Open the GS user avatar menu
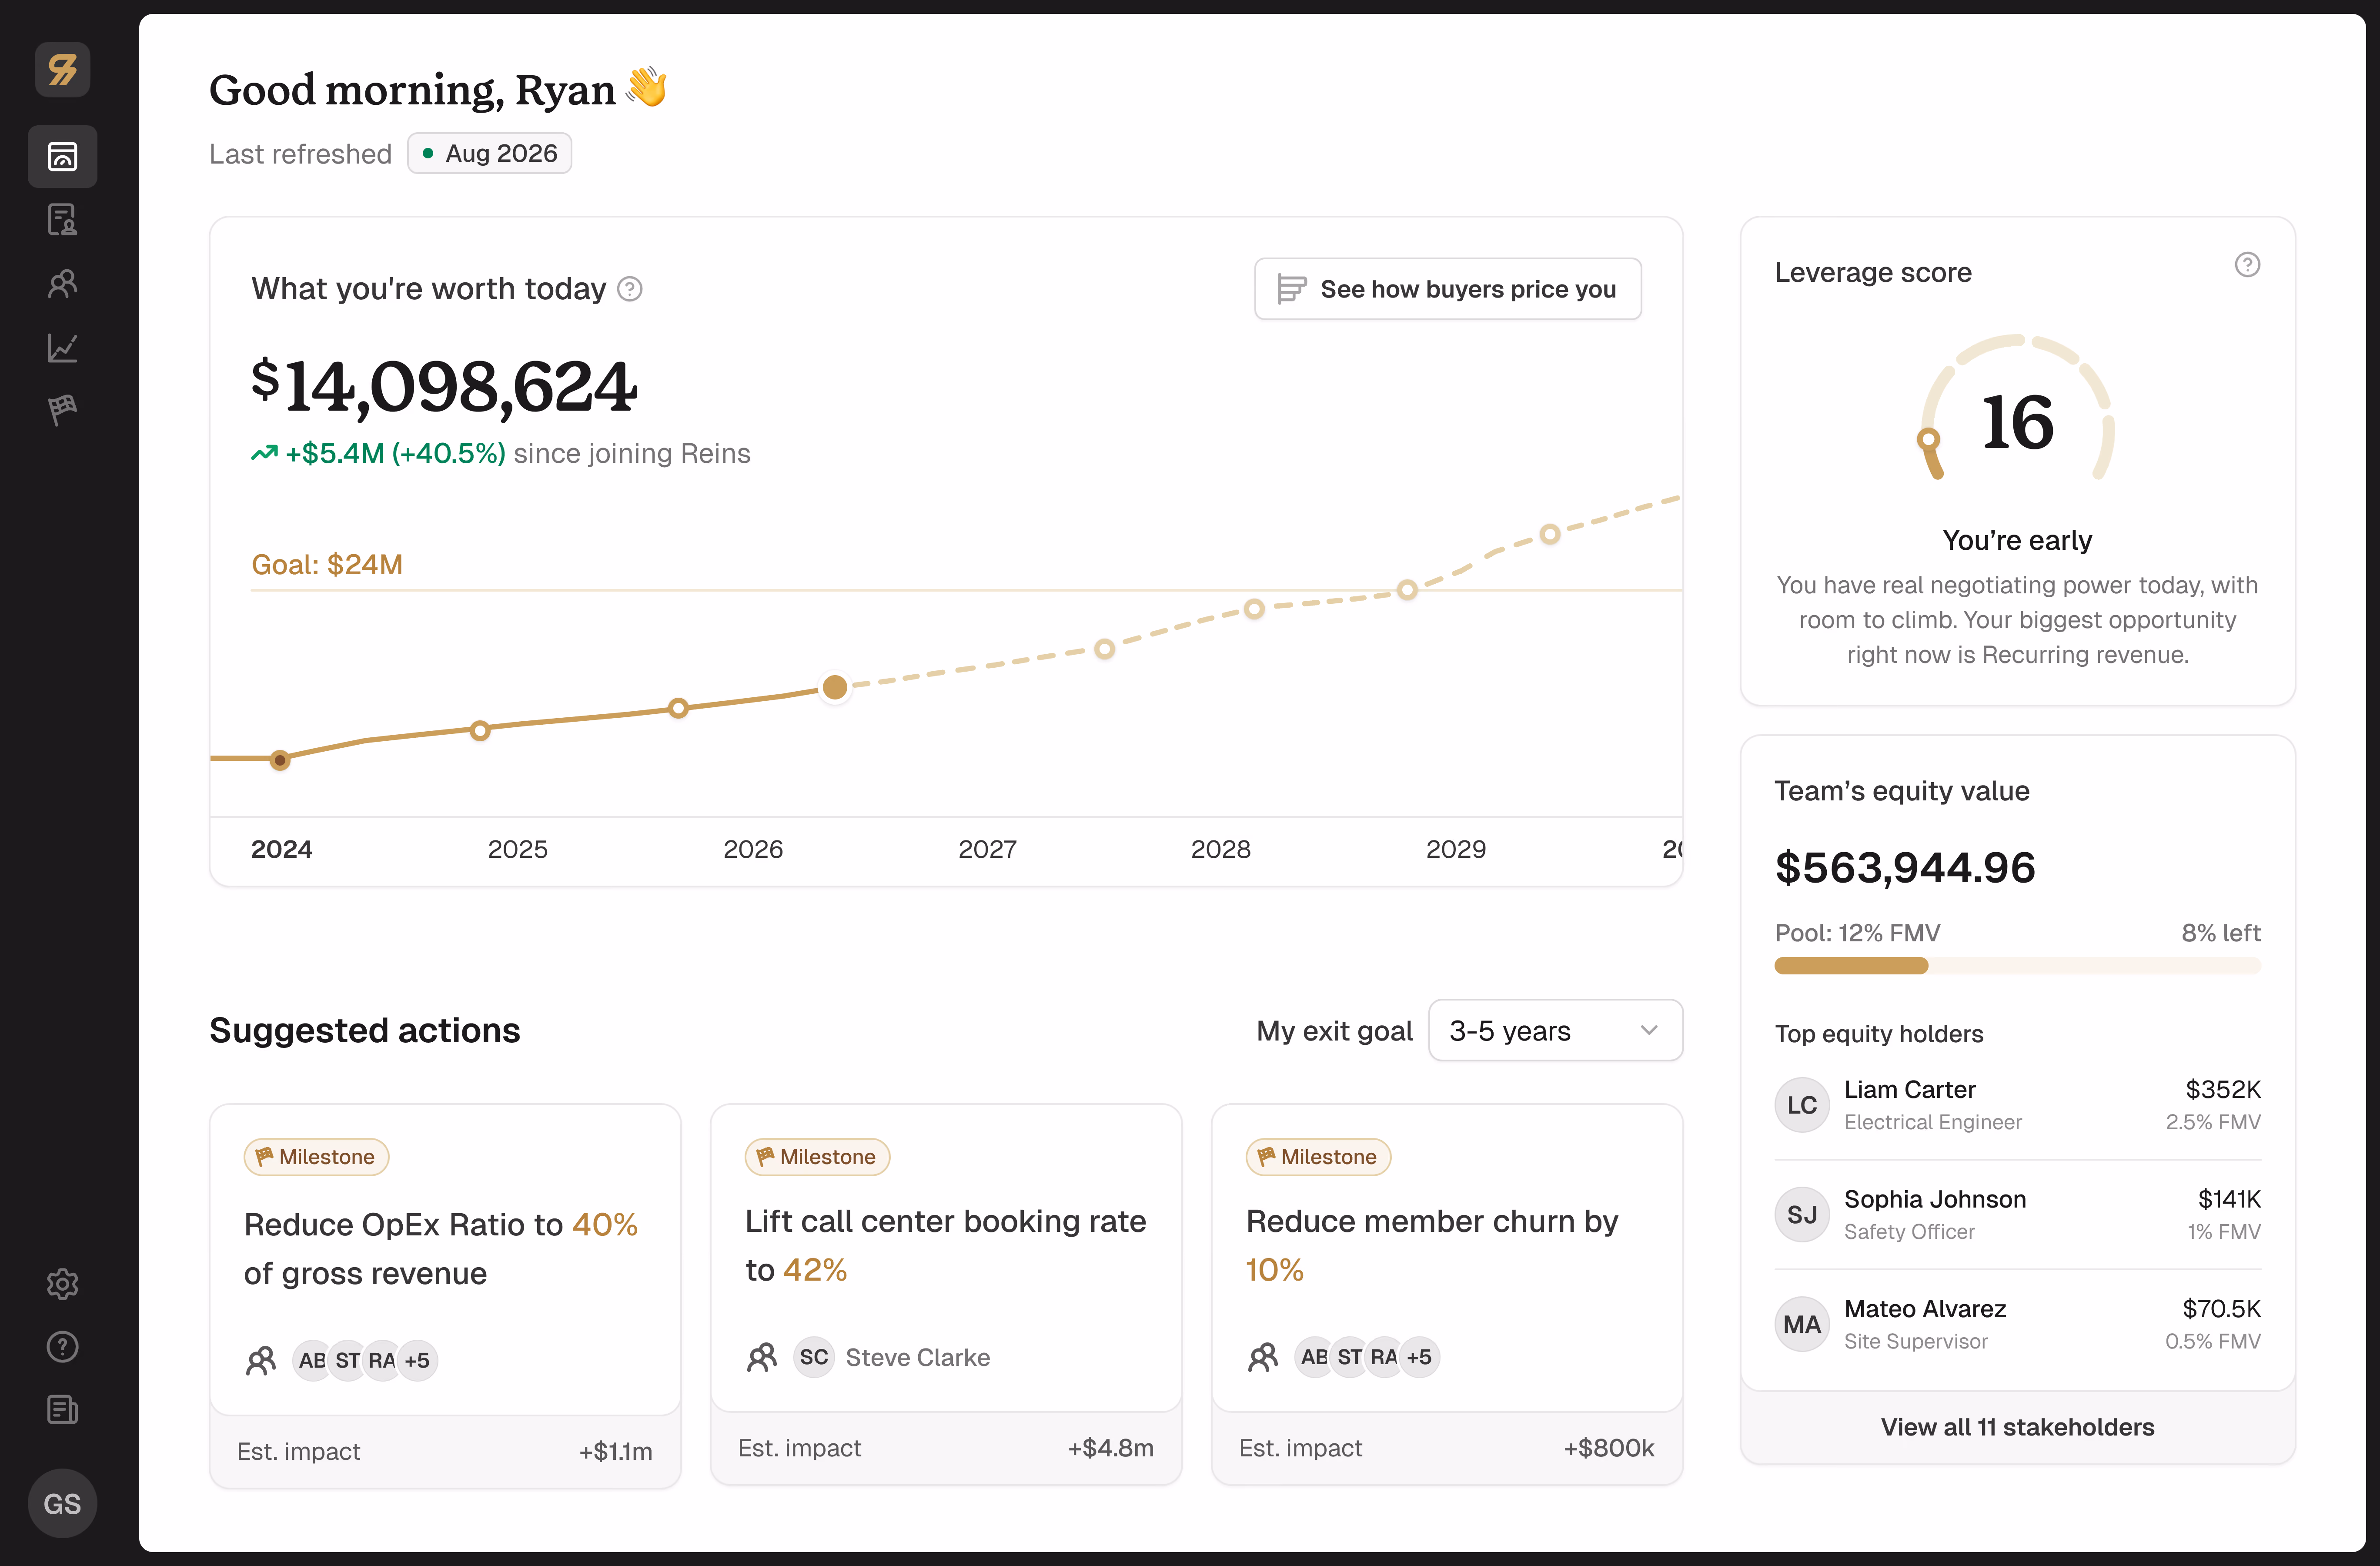Image resolution: width=2380 pixels, height=1566 pixels. point(62,1503)
